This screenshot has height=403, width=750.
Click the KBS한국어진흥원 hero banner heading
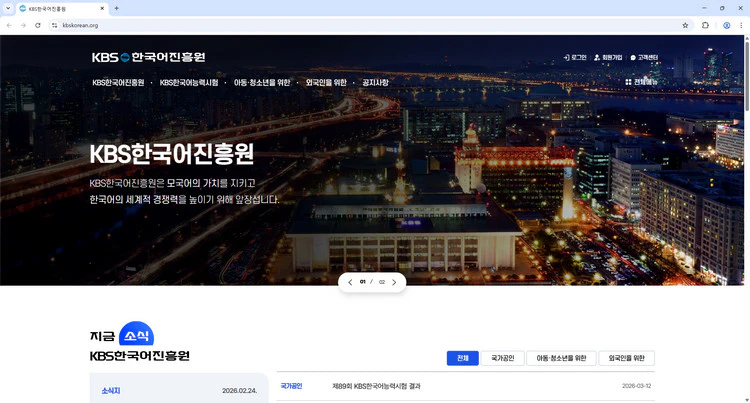pos(172,154)
